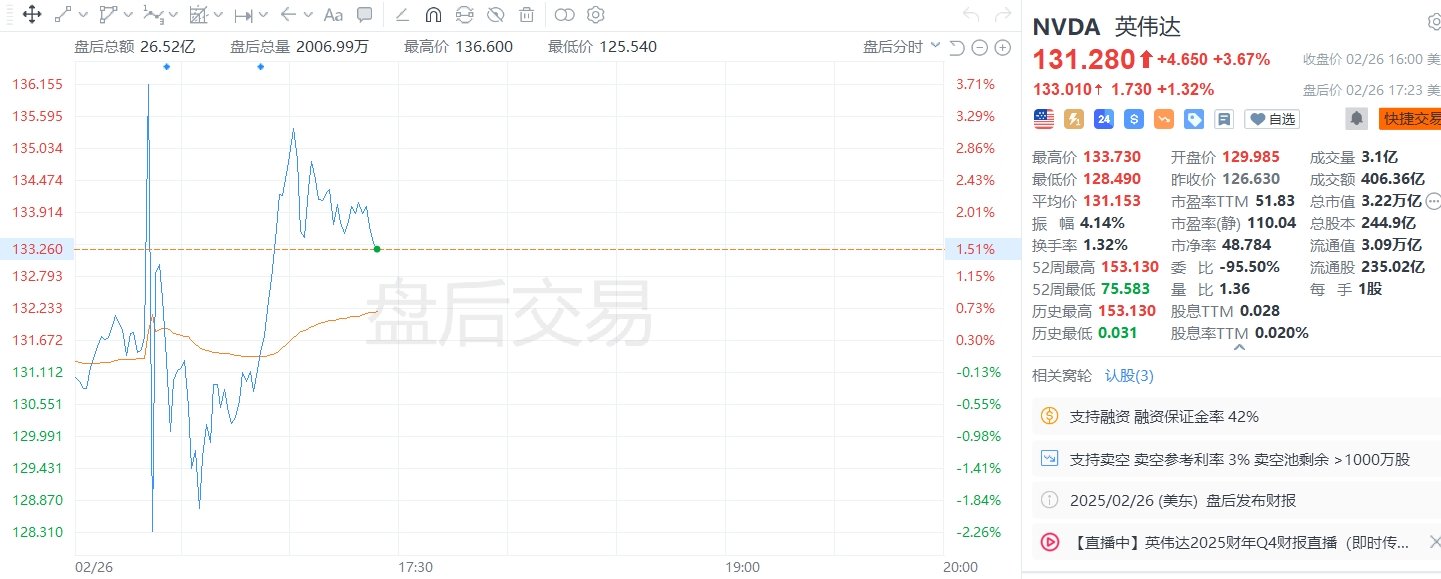The image size is (1441, 579).
Task: Click the blue price tag icon
Action: [x=1194, y=119]
